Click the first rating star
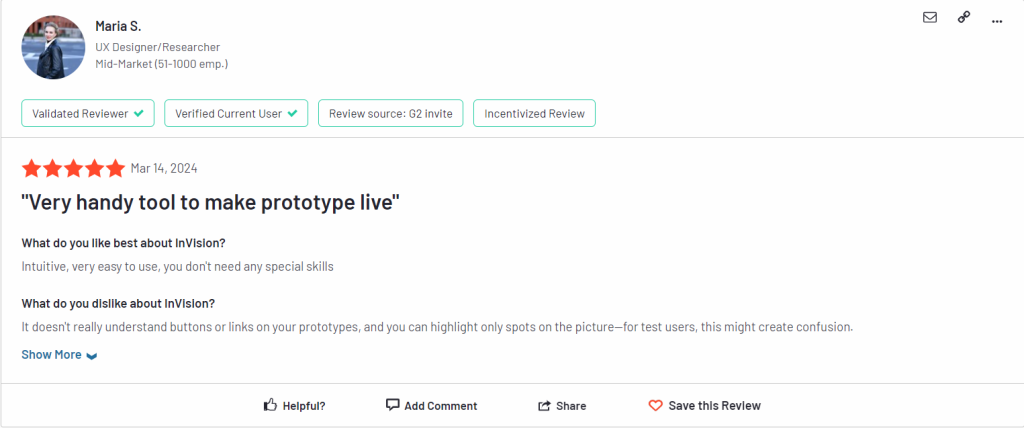 click(31, 169)
